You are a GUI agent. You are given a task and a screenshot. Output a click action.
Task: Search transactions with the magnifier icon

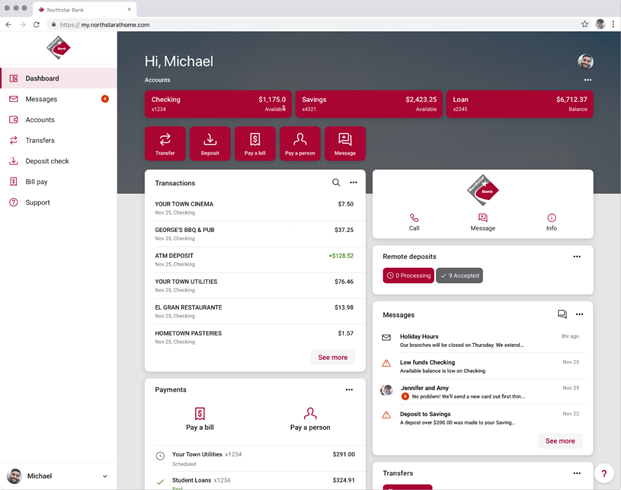(x=336, y=183)
